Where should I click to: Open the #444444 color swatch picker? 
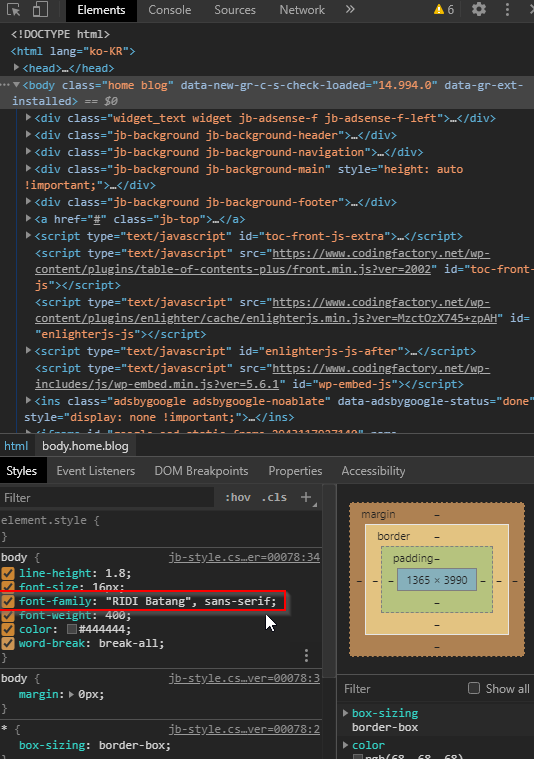point(72,629)
